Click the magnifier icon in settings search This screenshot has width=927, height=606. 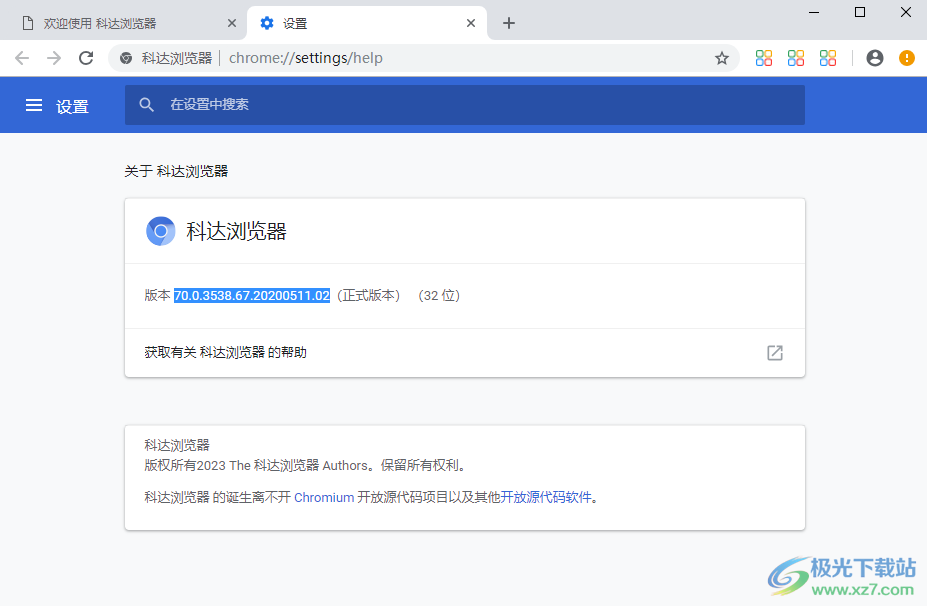tap(146, 105)
